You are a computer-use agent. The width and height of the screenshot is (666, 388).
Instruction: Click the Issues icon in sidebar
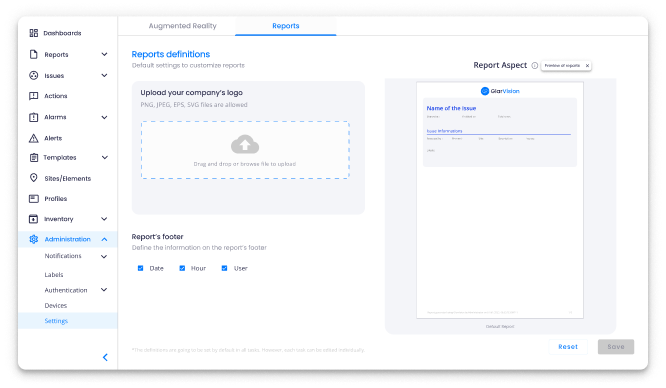(x=34, y=75)
